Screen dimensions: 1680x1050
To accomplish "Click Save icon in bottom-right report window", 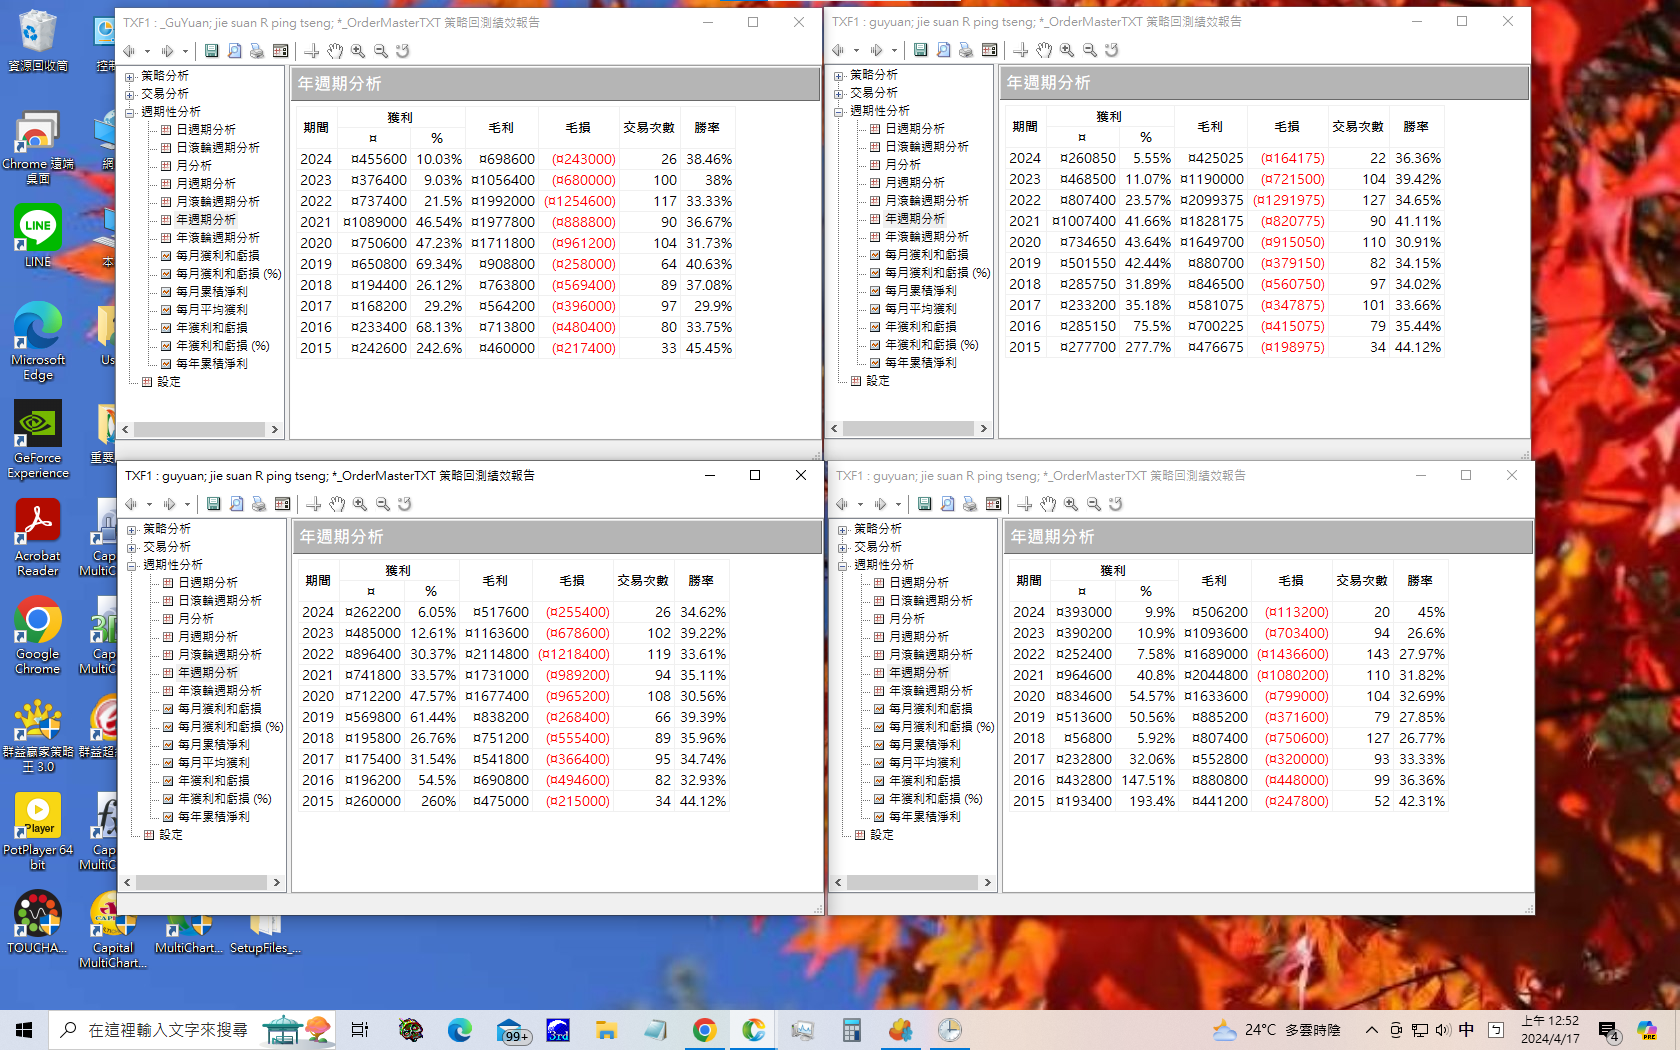I will pos(925,504).
